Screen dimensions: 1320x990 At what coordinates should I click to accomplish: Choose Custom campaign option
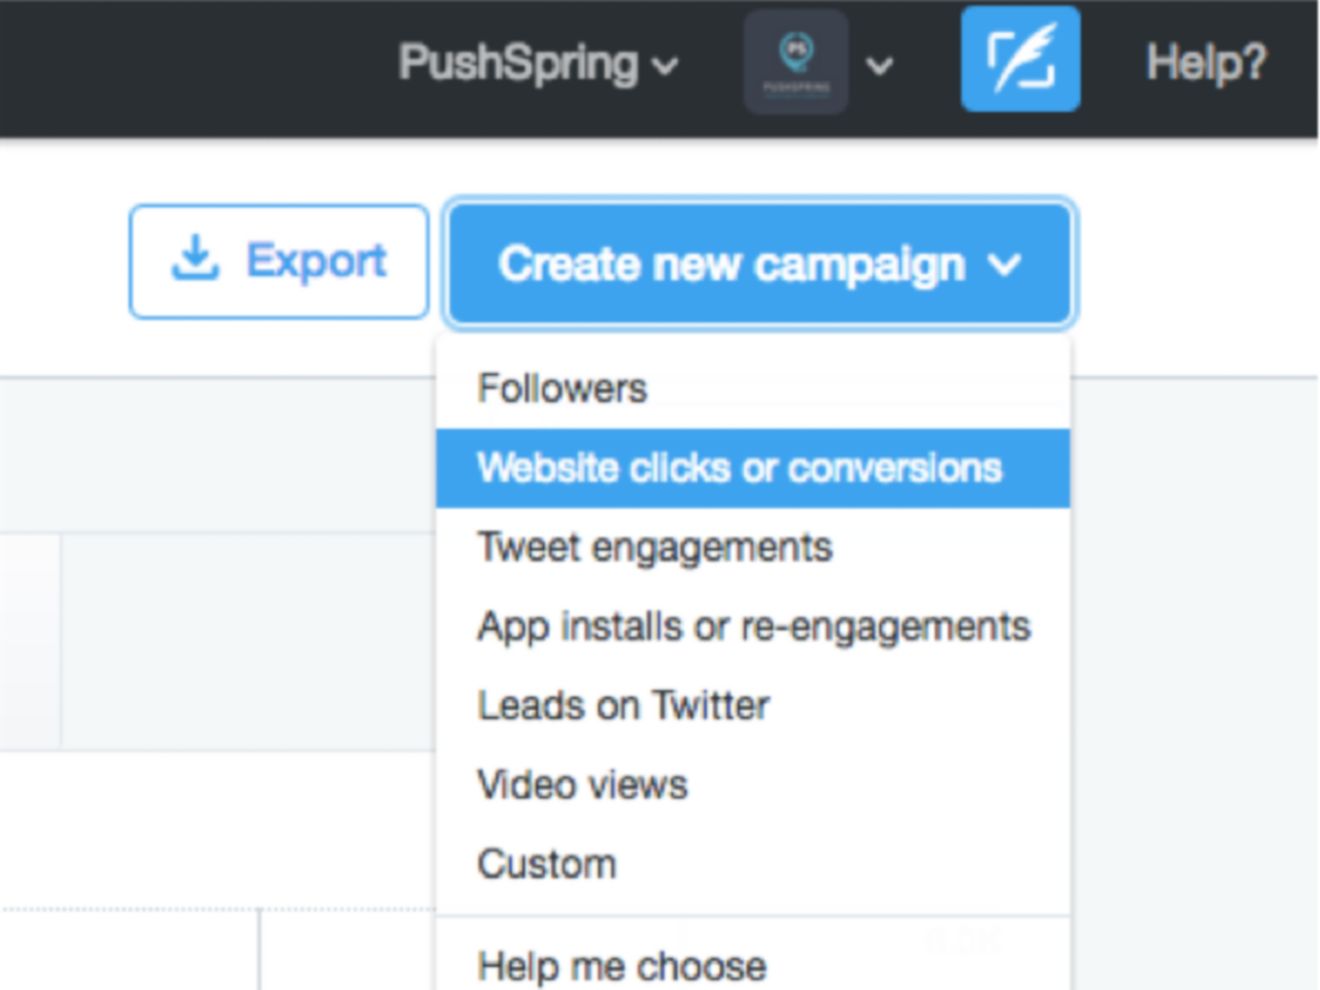[547, 863]
